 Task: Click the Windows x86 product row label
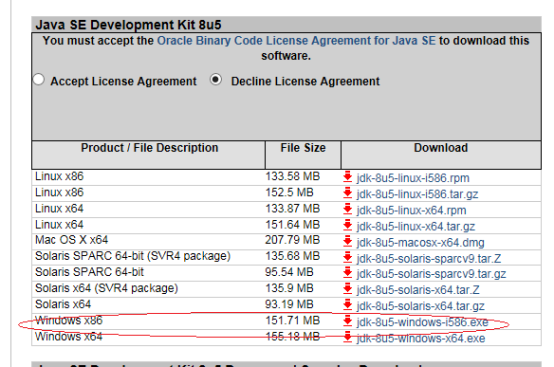[x=69, y=320]
